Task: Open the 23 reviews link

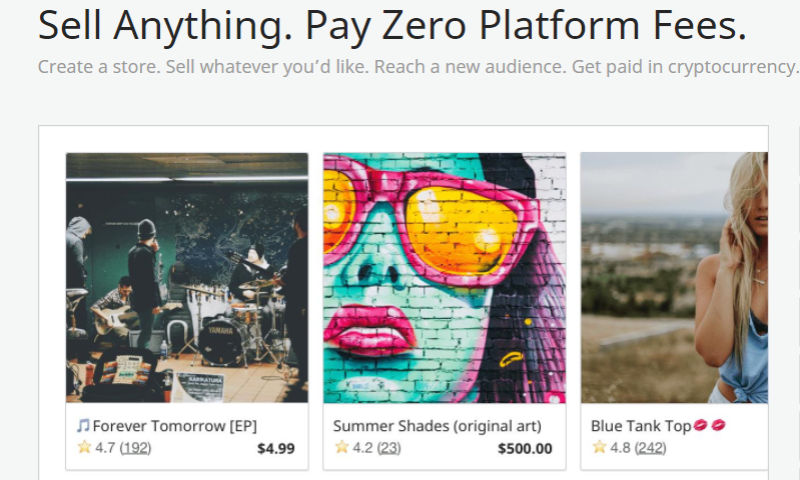Action: pyautogui.click(x=388, y=448)
